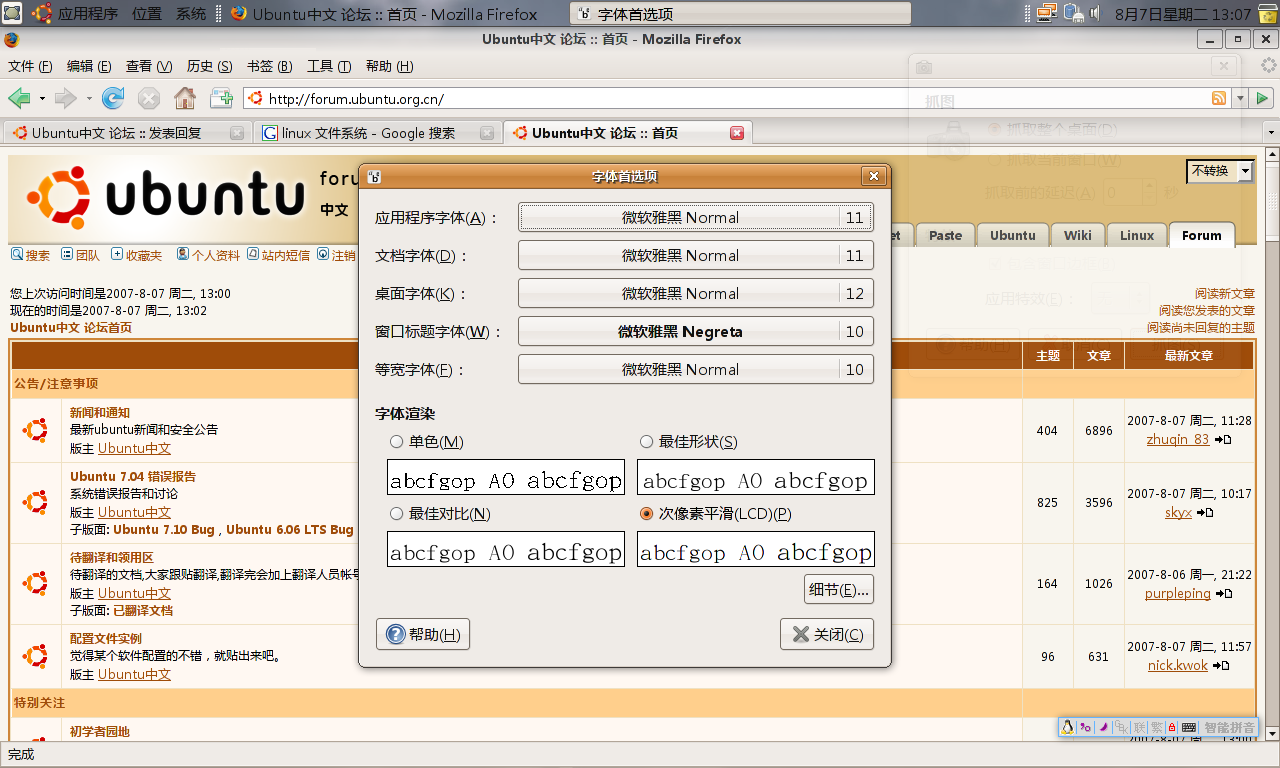The width and height of the screenshot is (1280, 768).
Task: Open a new tab using the toolbar icon
Action: 221,98
